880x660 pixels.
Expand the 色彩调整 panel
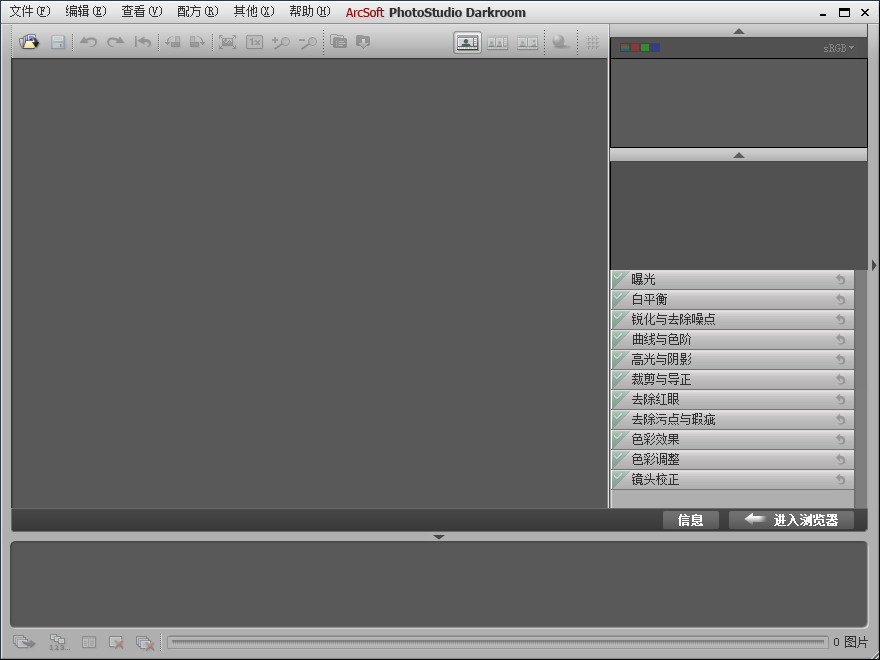click(732, 459)
